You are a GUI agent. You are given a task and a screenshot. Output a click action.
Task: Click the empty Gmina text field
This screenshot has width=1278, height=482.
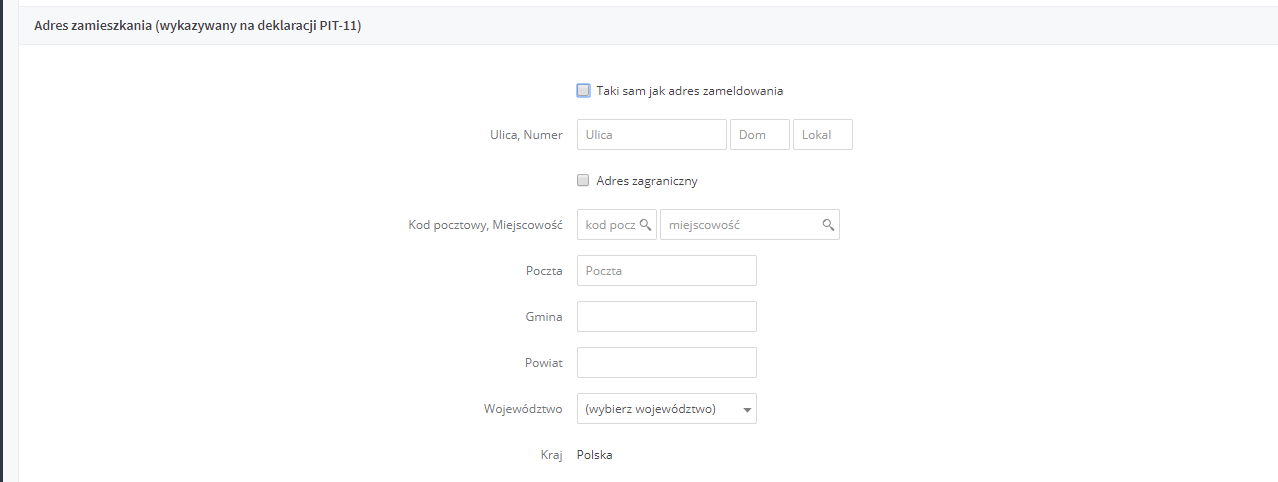pos(667,317)
